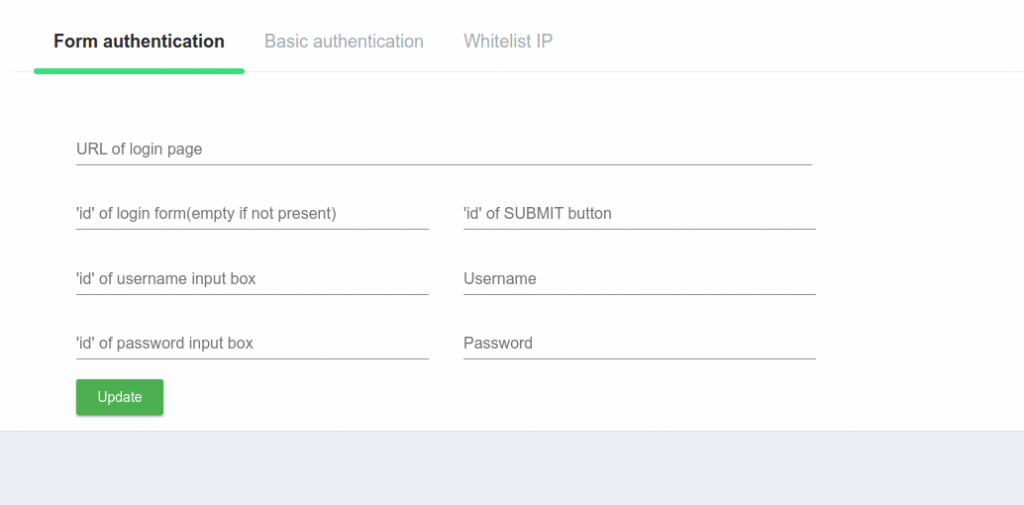Activate the field for entering the Password
The width and height of the screenshot is (1024, 505).
(x=639, y=343)
